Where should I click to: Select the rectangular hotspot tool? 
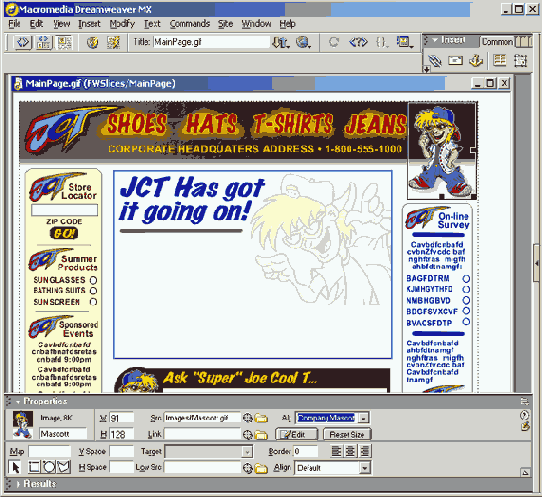[x=34, y=467]
